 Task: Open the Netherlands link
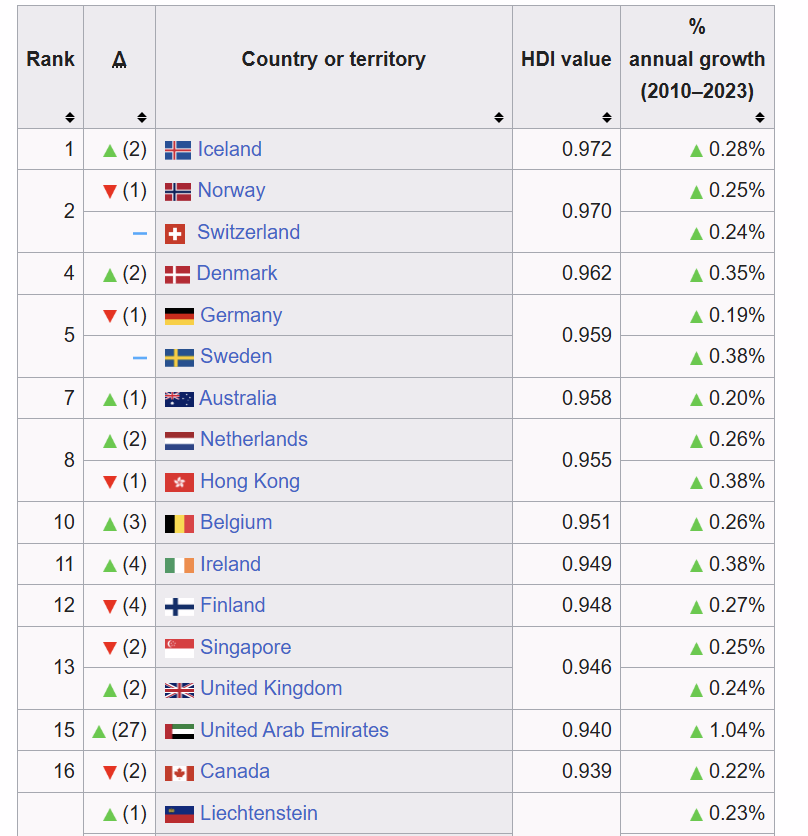tap(254, 440)
